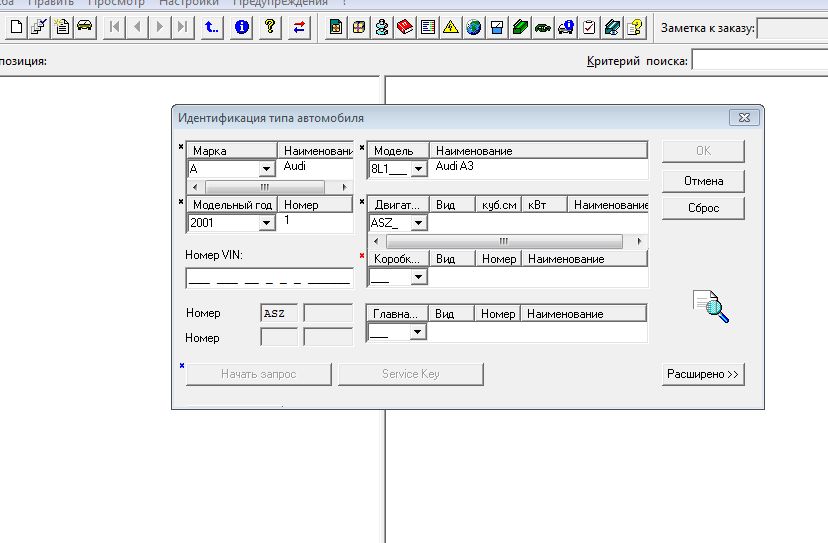Screen dimensions: 828x543
Task: Click the yellow warning triangle icon
Action: point(451,27)
